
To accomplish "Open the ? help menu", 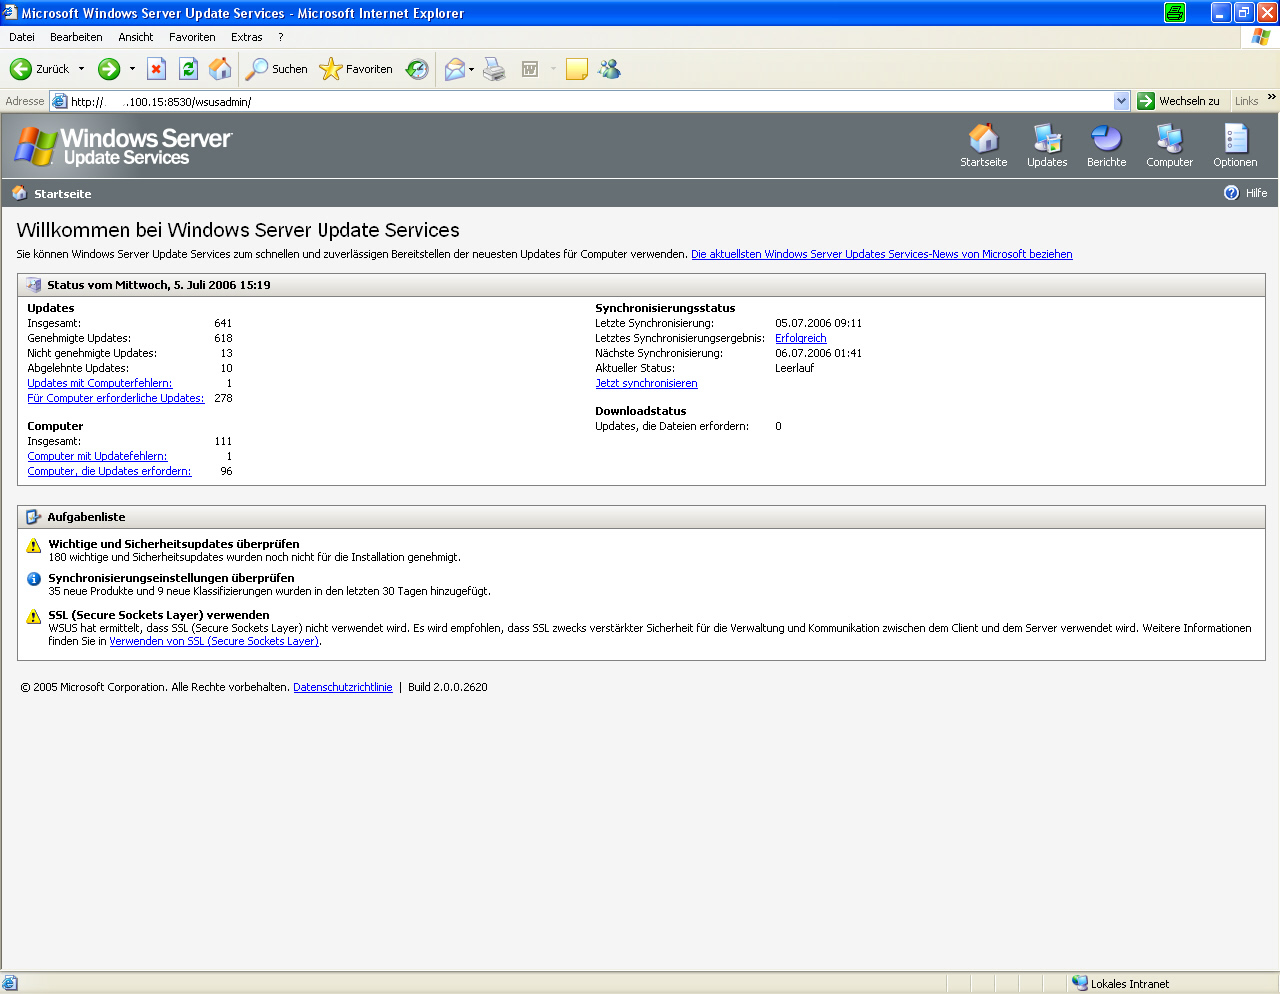I will [x=281, y=37].
